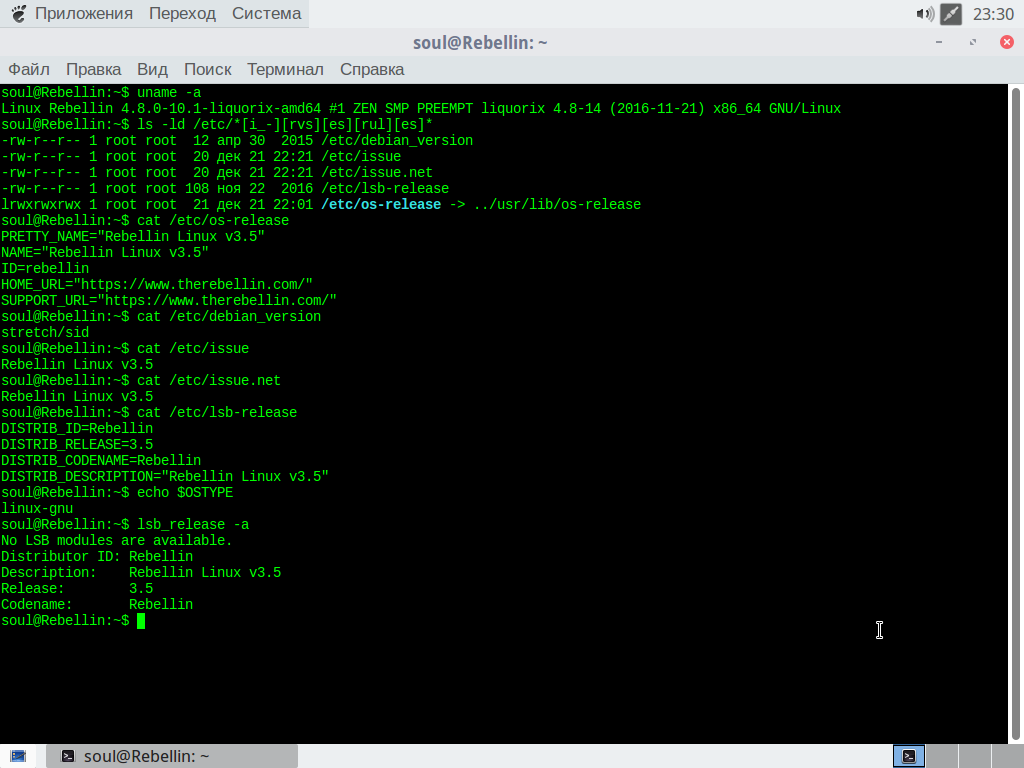This screenshot has height=768, width=1024.
Task: Click the highlighted '/etc/os-release' symlink name
Action: (x=381, y=204)
